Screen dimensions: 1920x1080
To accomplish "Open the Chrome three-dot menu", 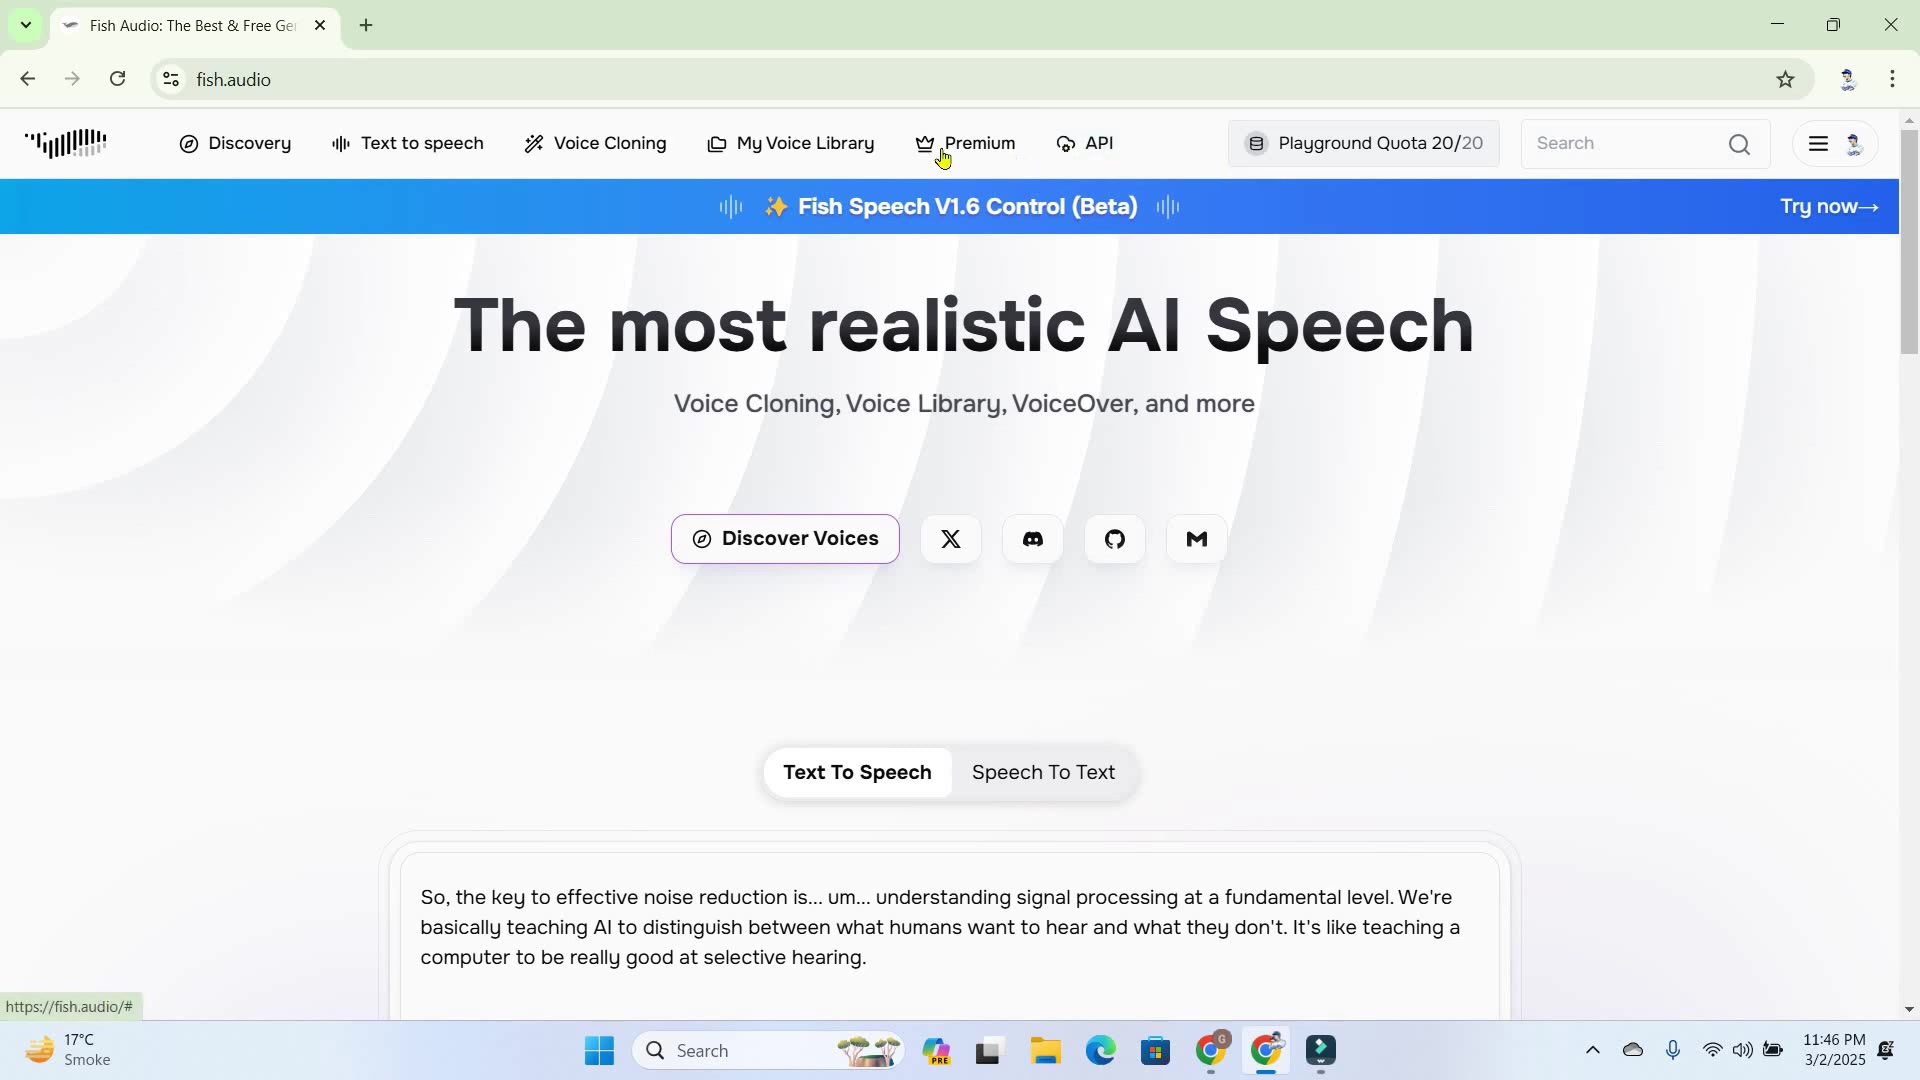I will tap(1893, 79).
